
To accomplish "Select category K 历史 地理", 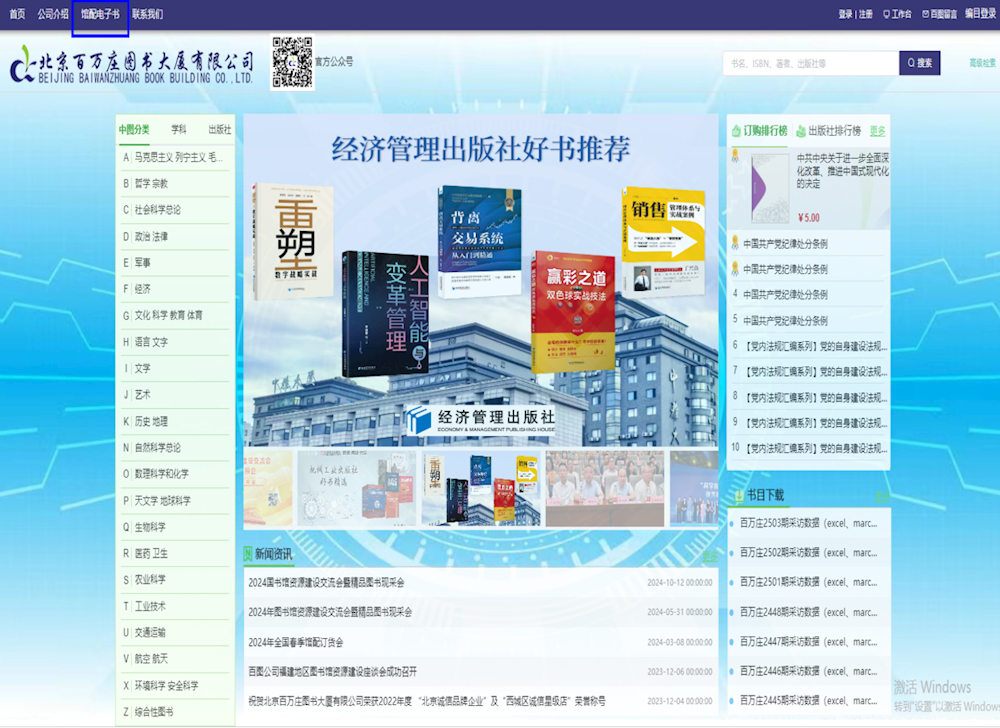I will [x=175, y=421].
